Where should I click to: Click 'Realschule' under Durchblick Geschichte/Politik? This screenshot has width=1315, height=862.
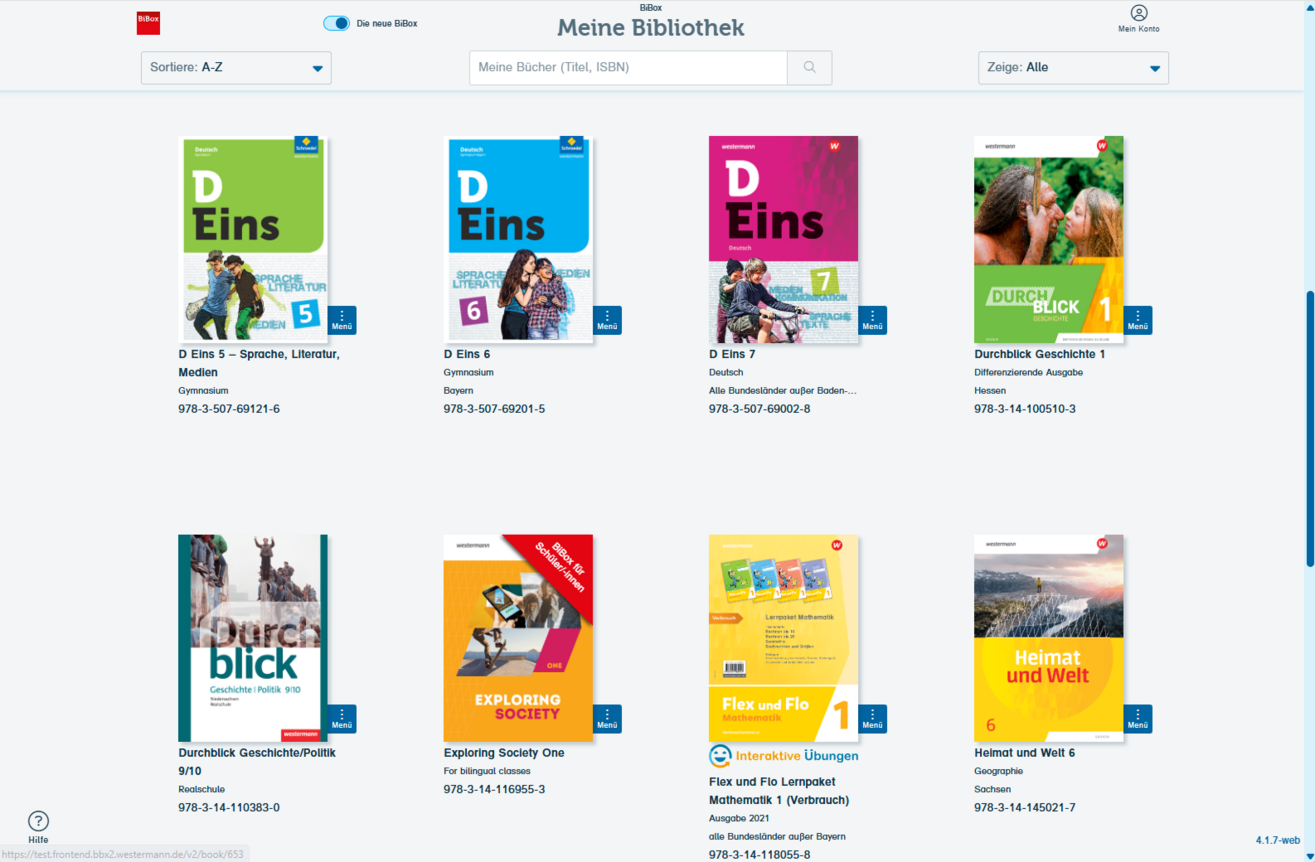[202, 790]
